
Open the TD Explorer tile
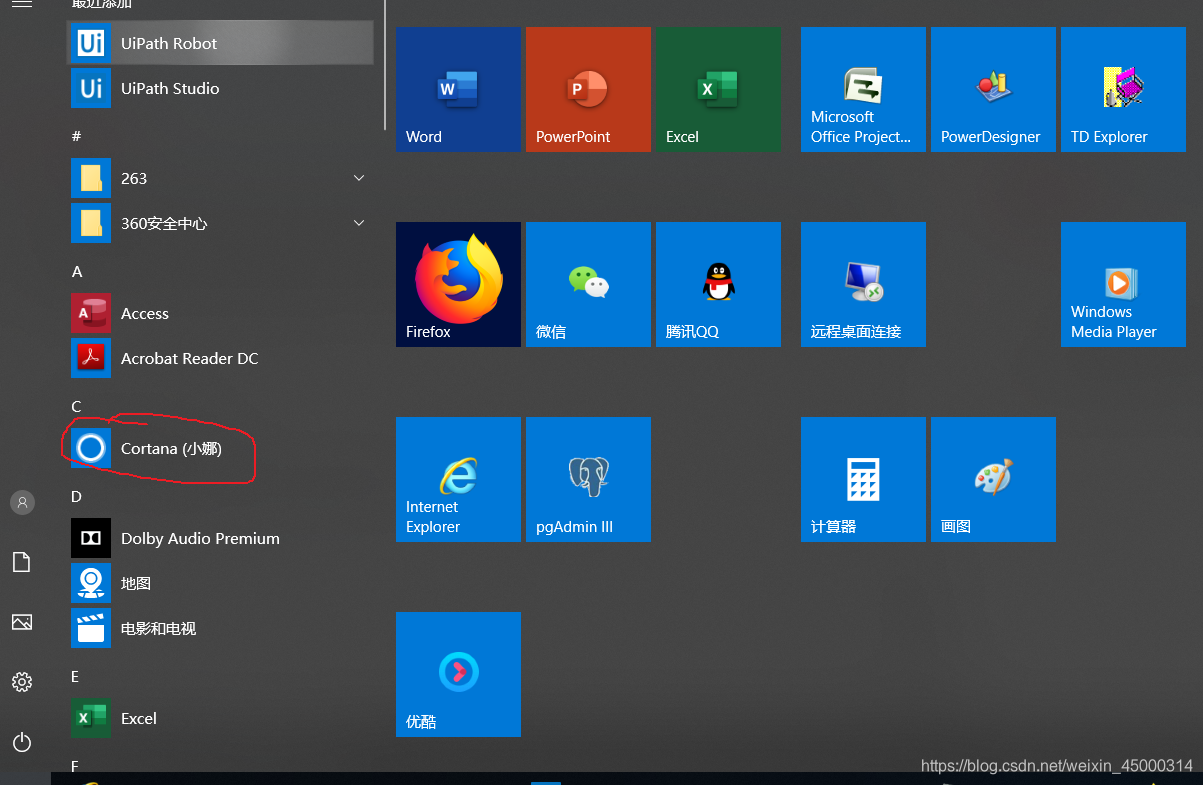coord(1123,89)
